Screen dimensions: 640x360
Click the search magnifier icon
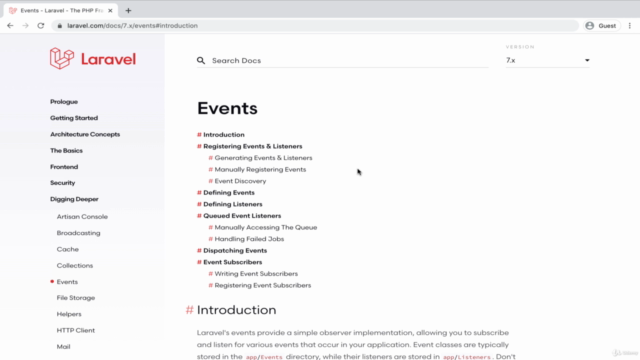point(201,60)
